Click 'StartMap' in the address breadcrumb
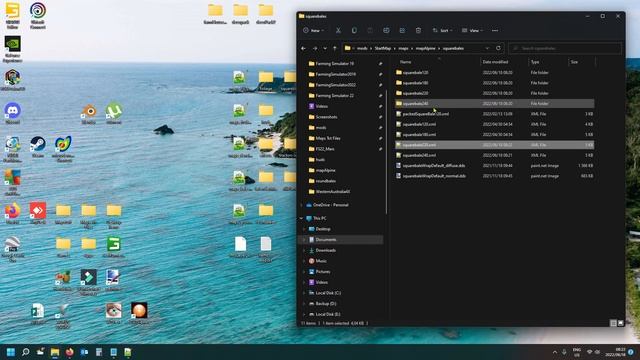The image size is (640, 360). 383,48
